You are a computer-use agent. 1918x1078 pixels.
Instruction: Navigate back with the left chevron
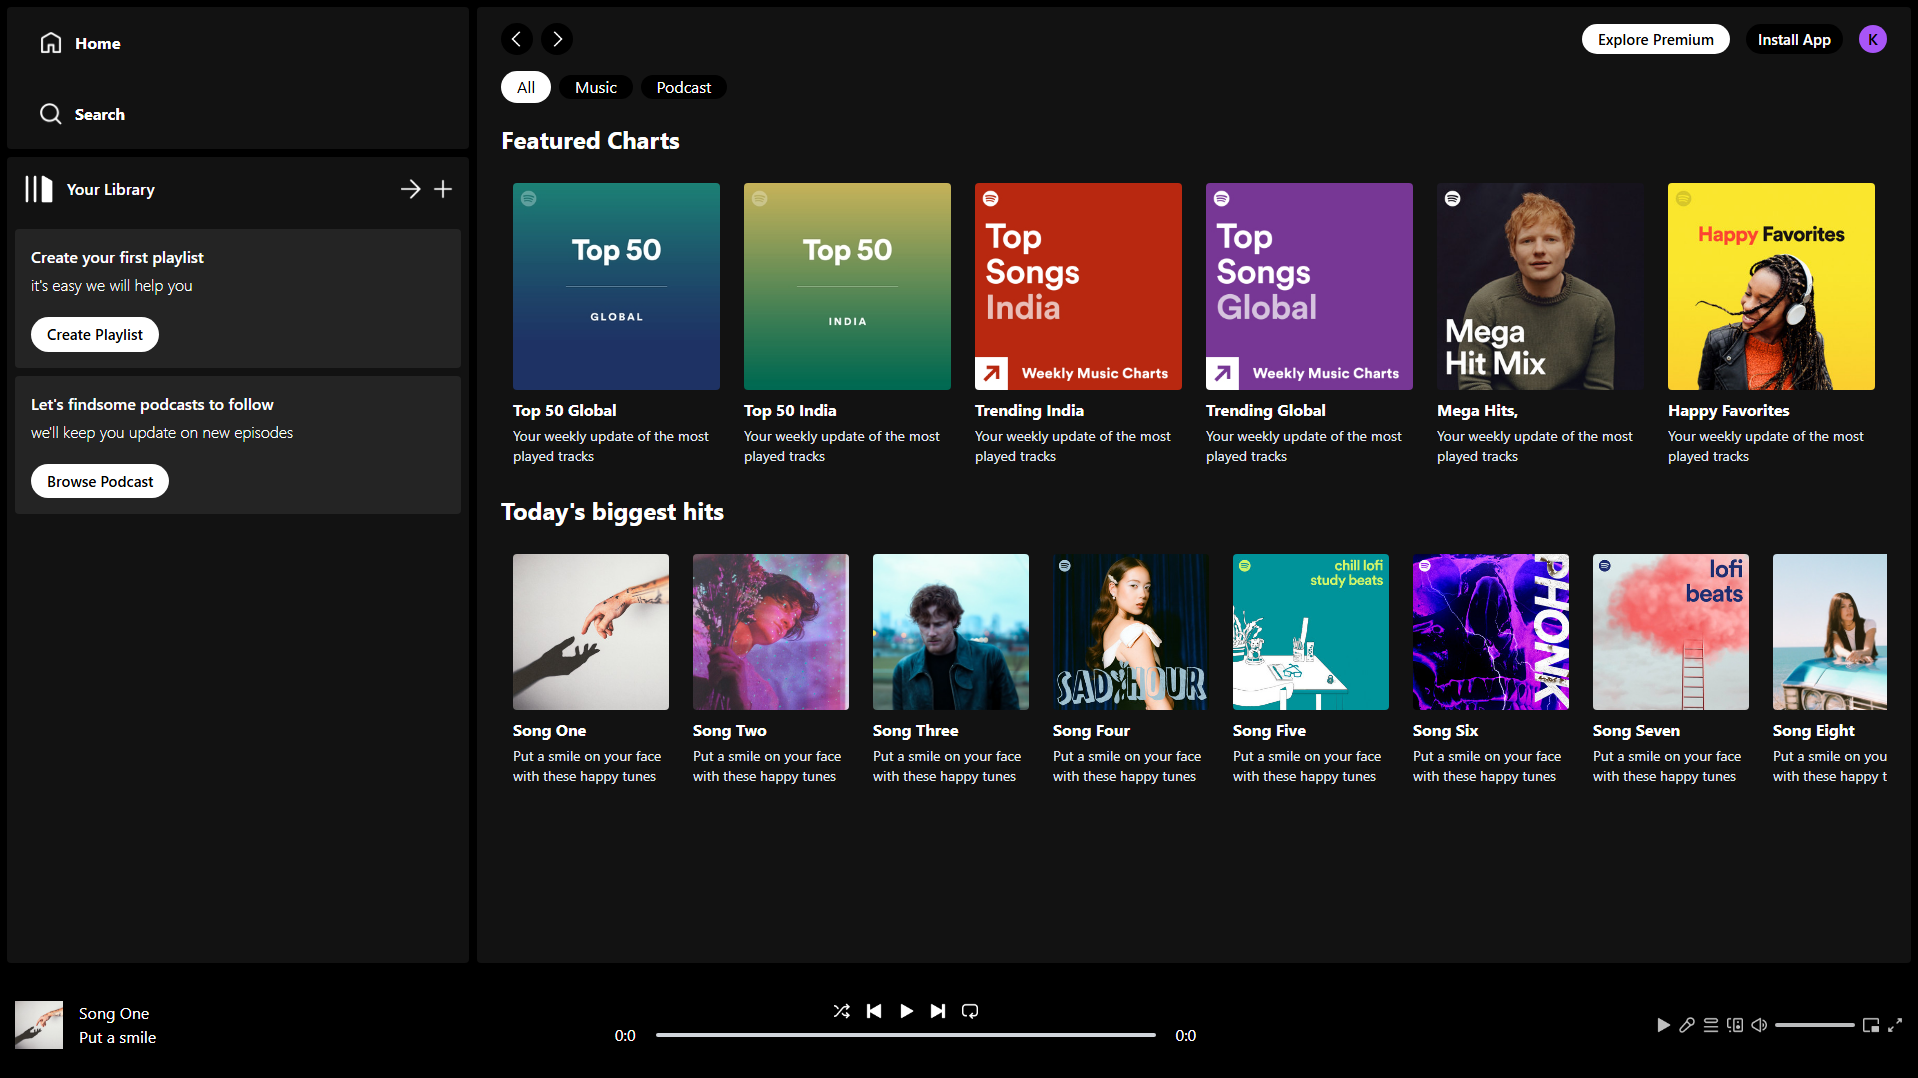[x=516, y=39]
